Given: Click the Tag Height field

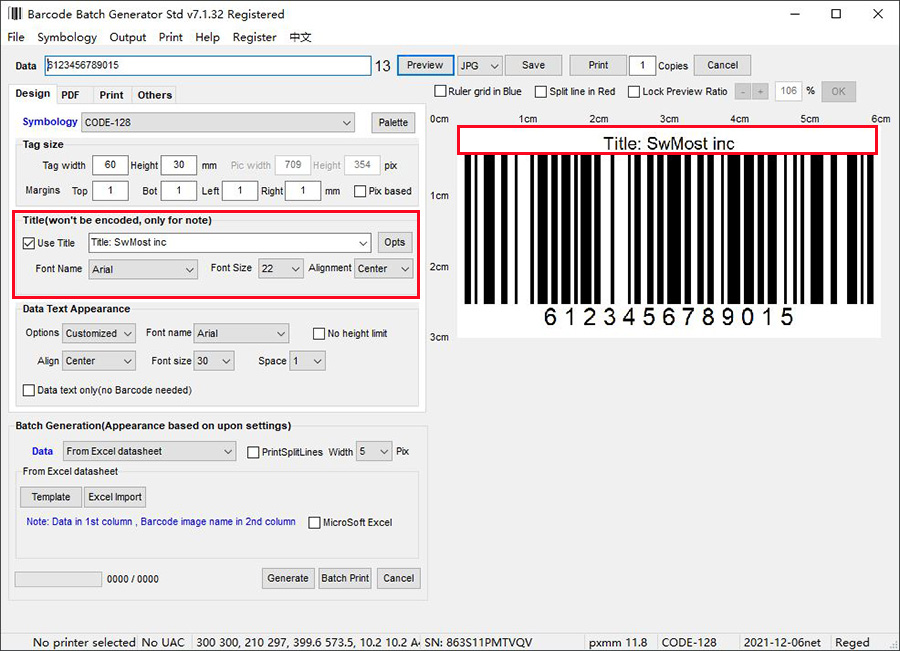Looking at the screenshot, I should (179, 165).
